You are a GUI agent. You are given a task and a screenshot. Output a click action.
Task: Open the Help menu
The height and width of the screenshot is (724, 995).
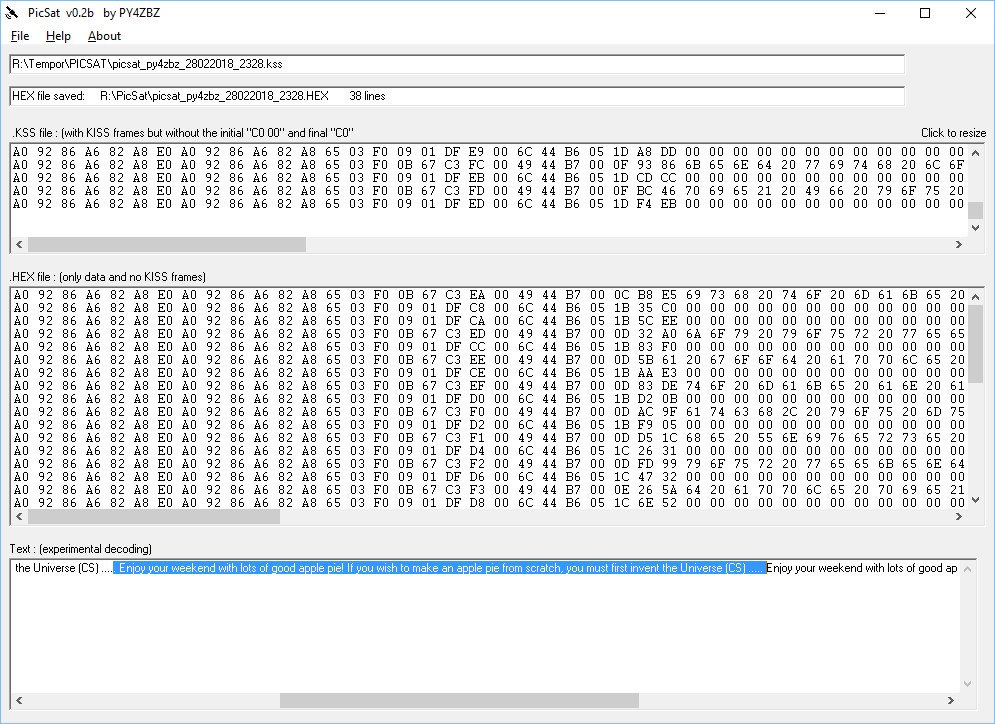coord(58,36)
